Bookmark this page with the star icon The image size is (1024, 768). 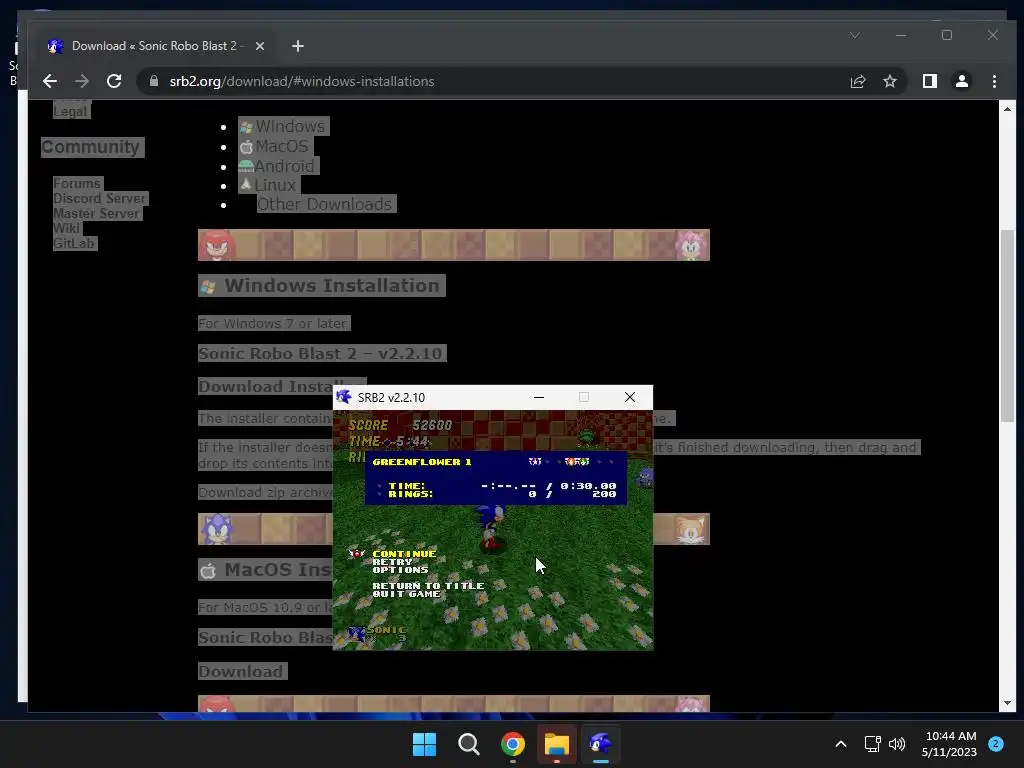coord(889,81)
